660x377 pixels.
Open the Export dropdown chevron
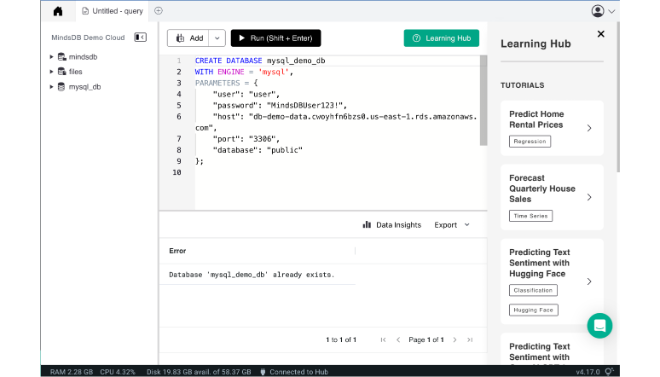tap(467, 225)
